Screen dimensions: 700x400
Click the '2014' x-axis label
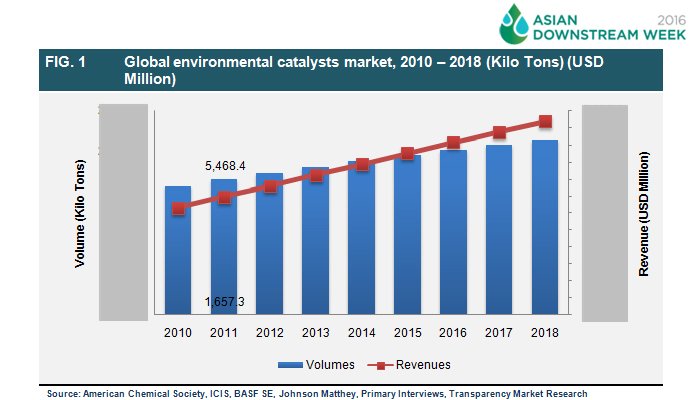click(x=362, y=333)
